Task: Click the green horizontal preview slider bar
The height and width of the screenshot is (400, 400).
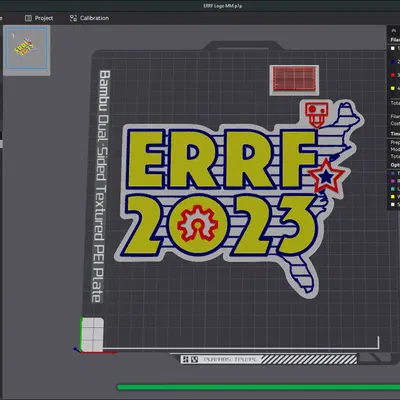Action: [x=258, y=387]
